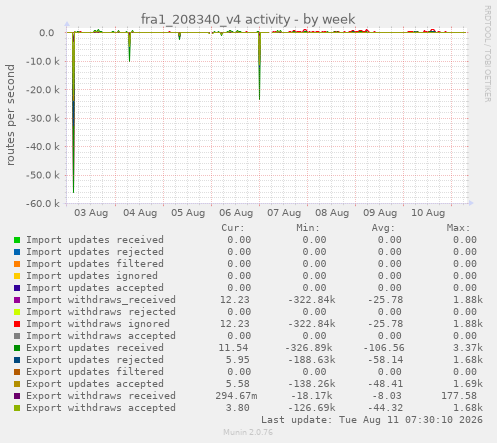Click the '10 Aug' x-axis label
The height and width of the screenshot is (443, 497).
(428, 213)
